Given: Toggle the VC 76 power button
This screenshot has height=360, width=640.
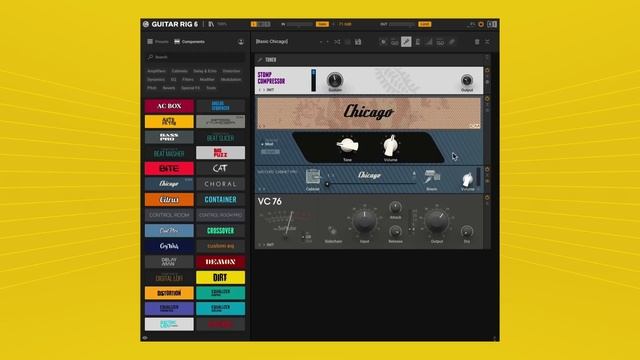Looking at the screenshot, I should pyautogui.click(x=487, y=198).
